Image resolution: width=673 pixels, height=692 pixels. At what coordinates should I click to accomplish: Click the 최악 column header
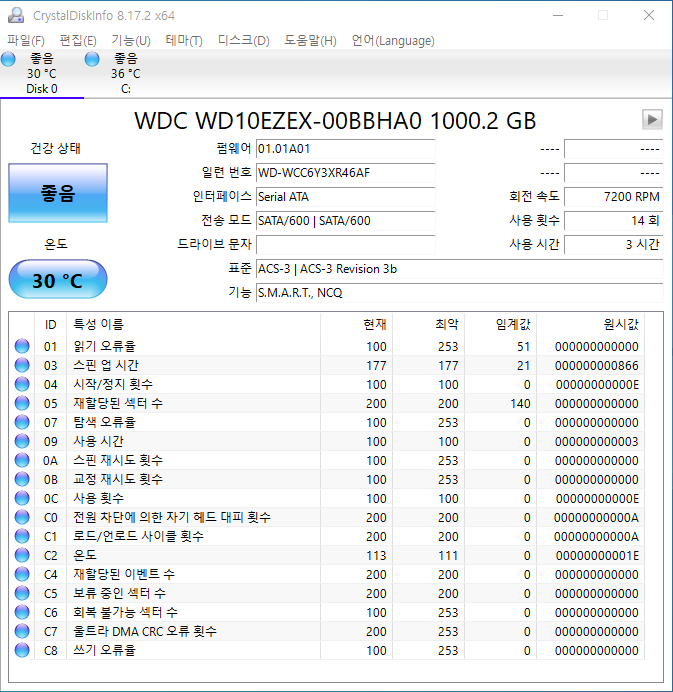(x=429, y=325)
